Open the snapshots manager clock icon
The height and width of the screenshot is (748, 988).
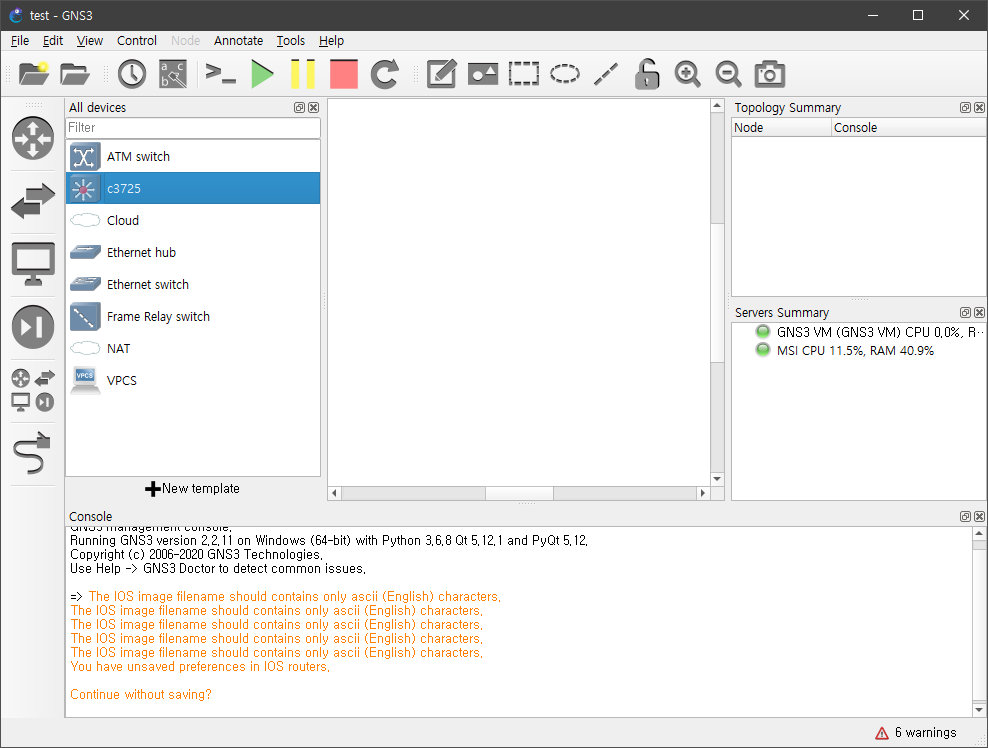tap(132, 74)
